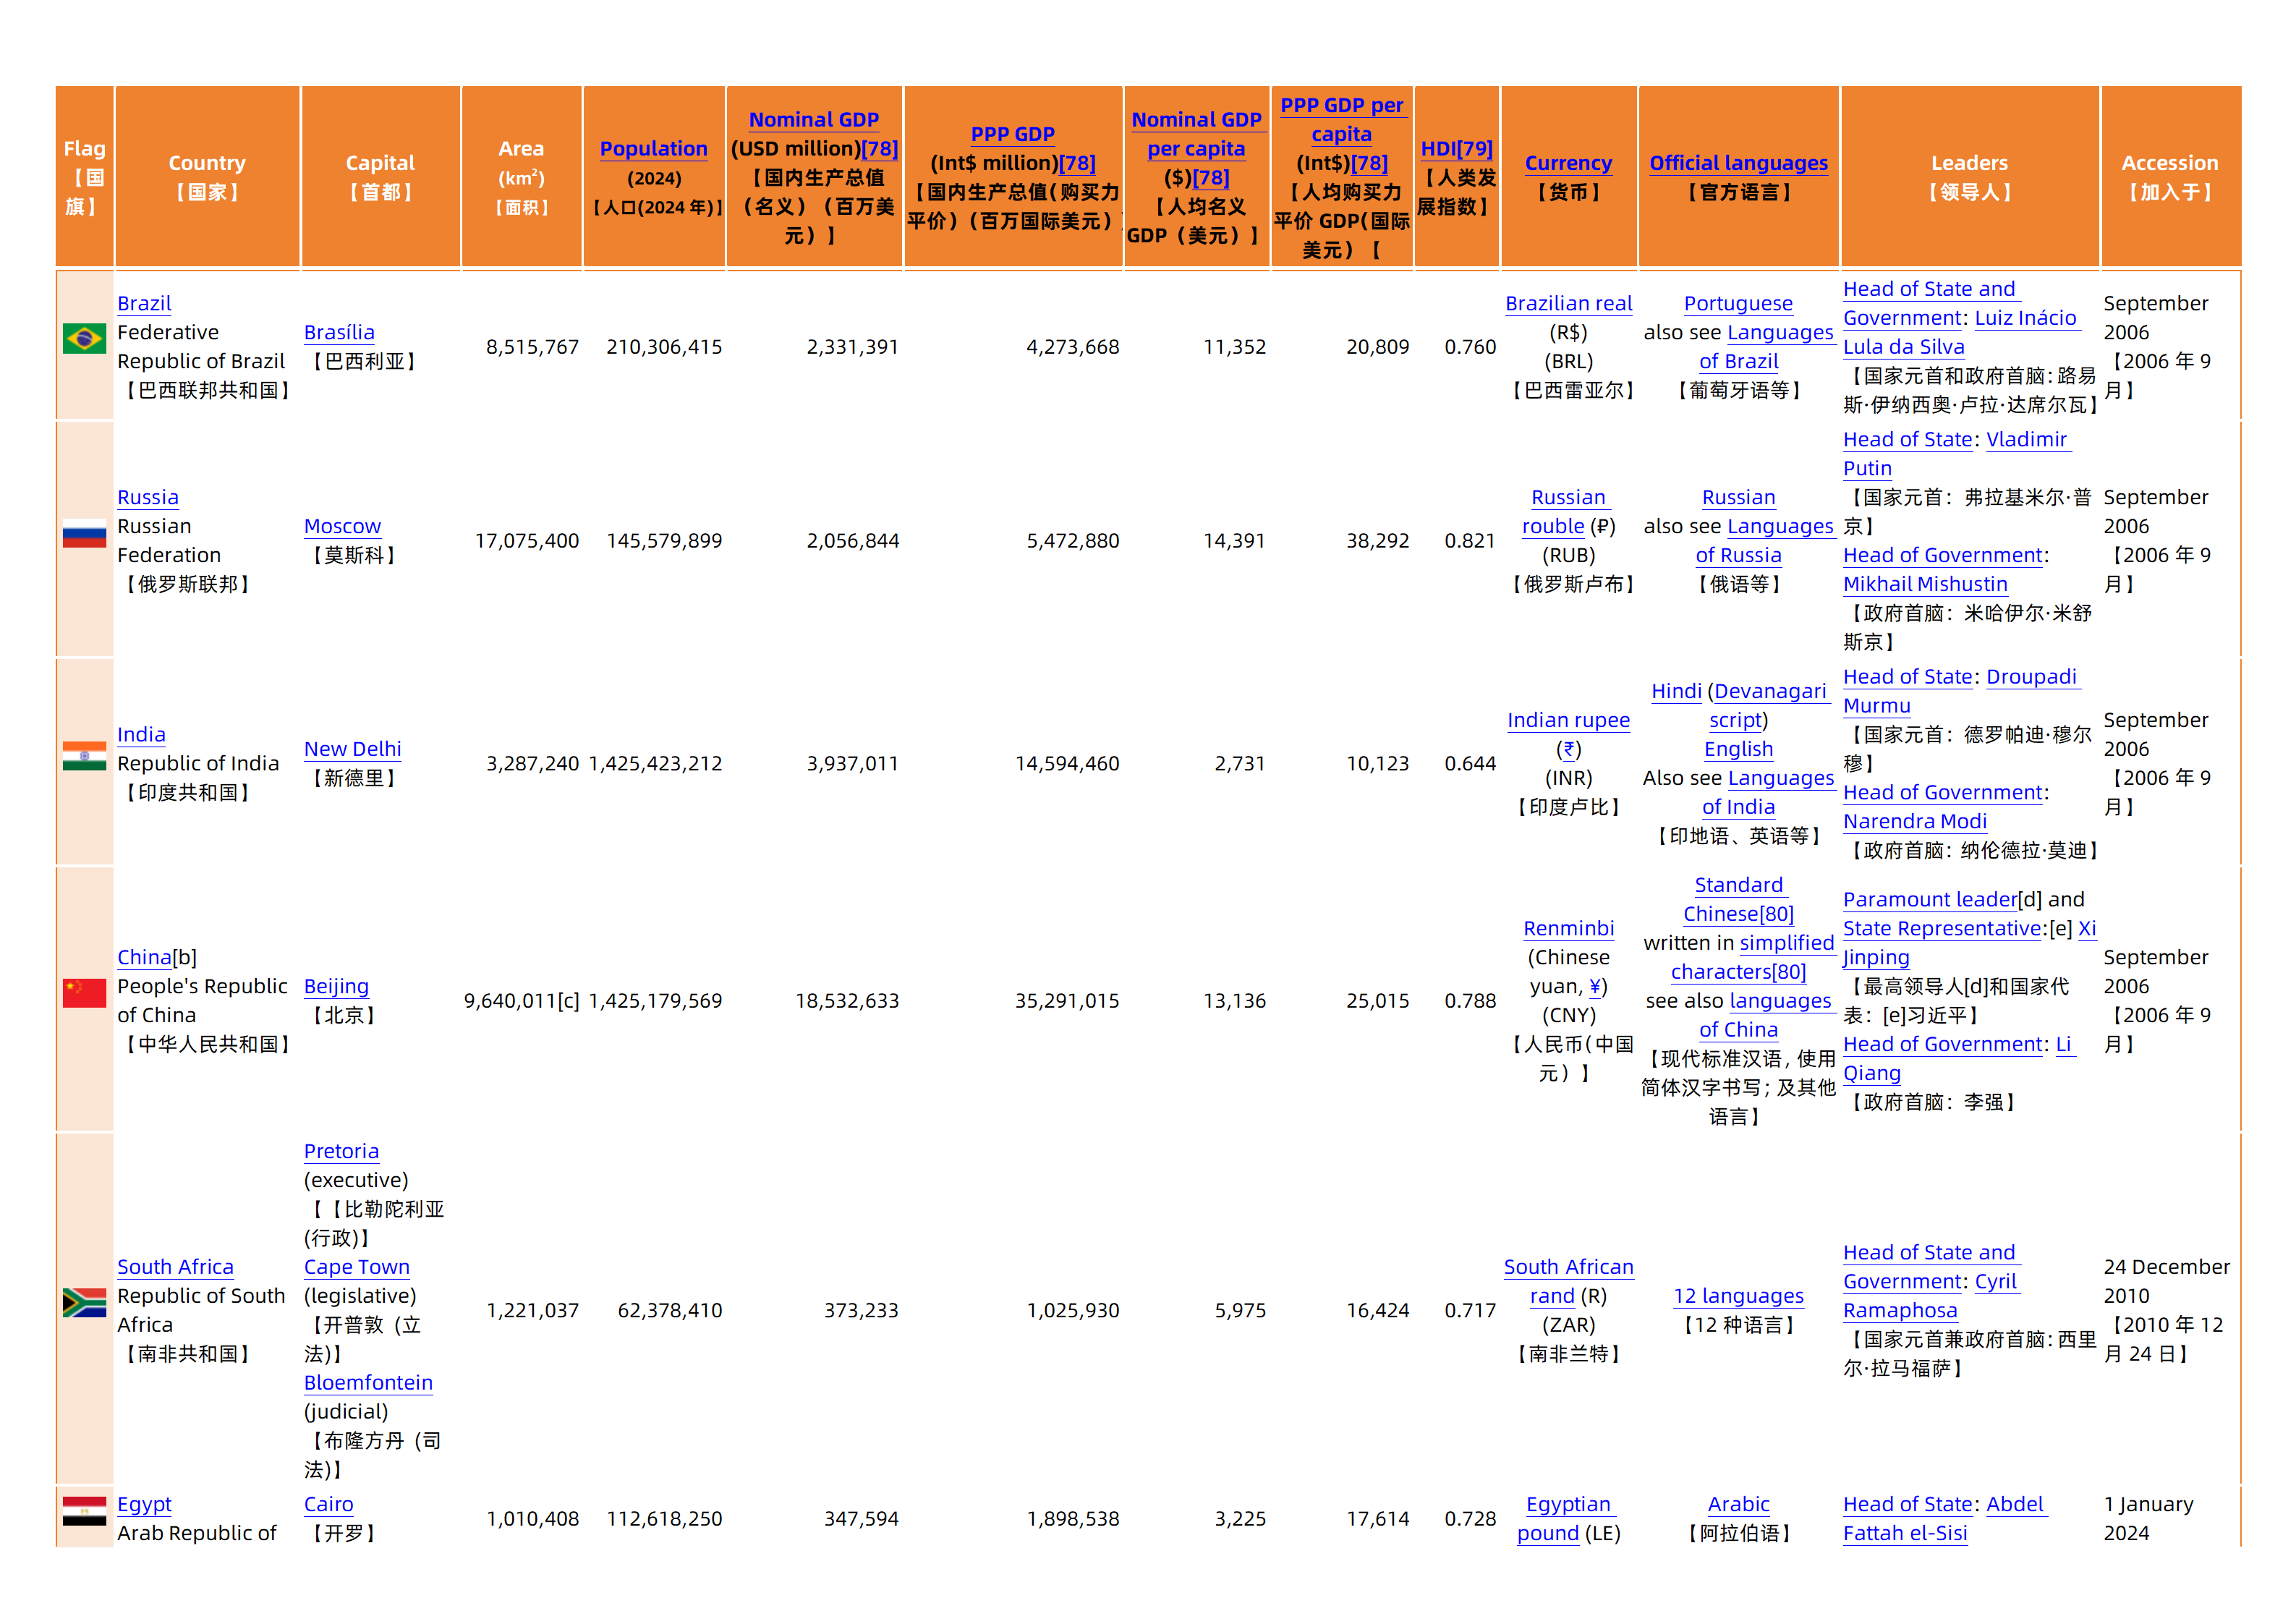The image size is (2296, 1624).
Task: Follow the Pretoria capital link
Action: pyautogui.click(x=341, y=1151)
